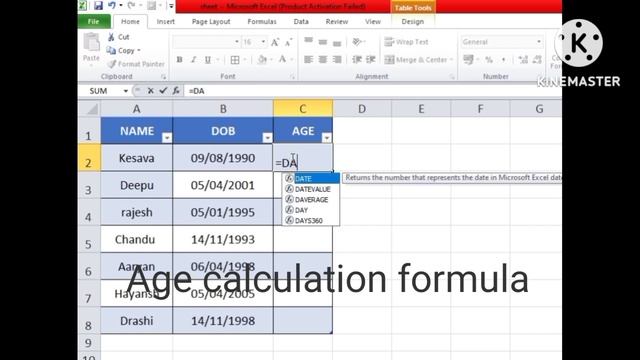
Task: Click the Accounting Number Format icon
Action: point(468,60)
